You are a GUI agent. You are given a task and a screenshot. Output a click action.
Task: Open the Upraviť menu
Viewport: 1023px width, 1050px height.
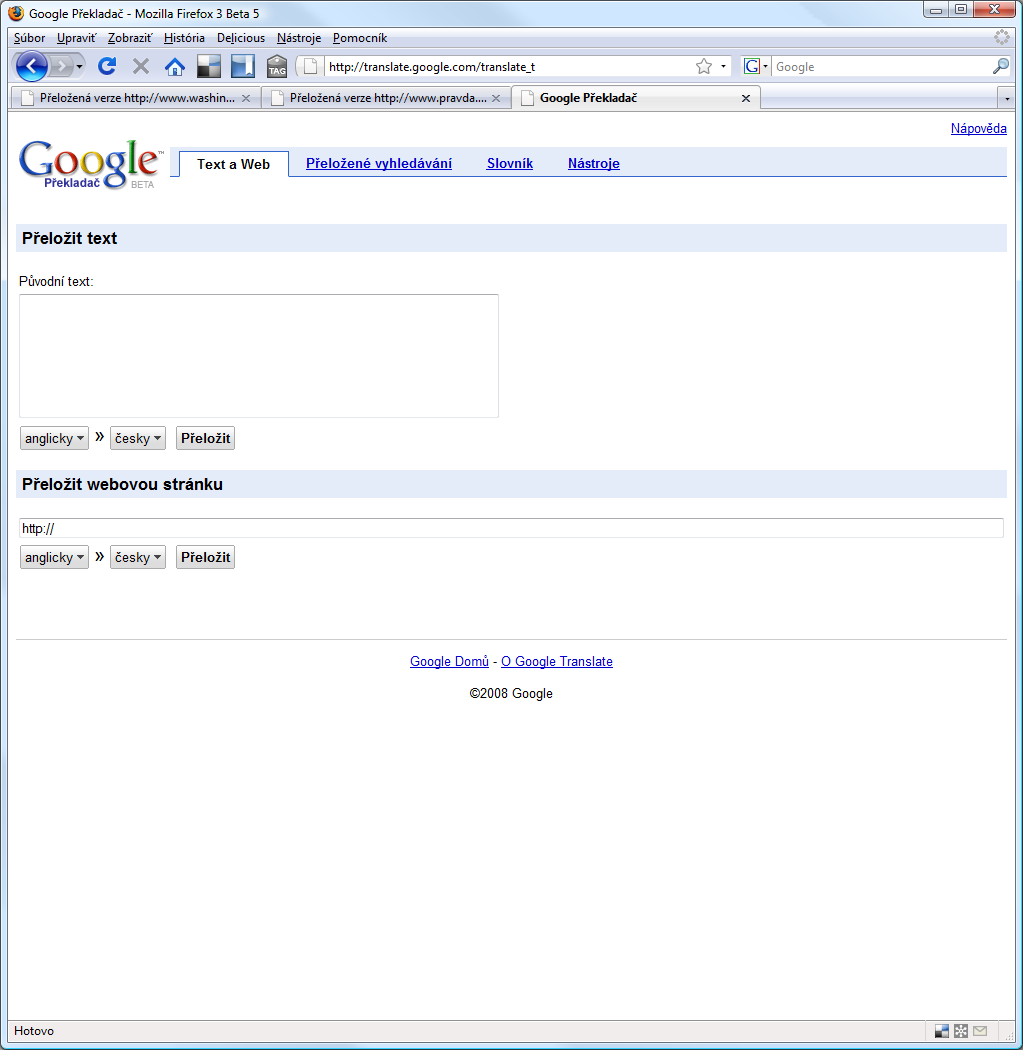point(76,38)
